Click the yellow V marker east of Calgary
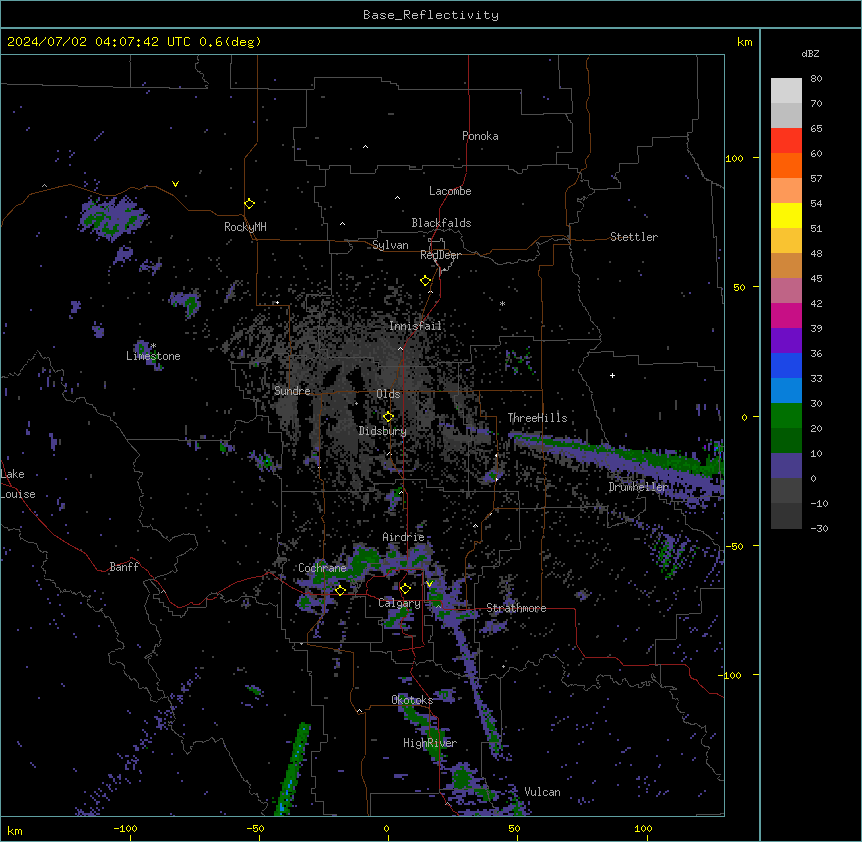 [429, 584]
